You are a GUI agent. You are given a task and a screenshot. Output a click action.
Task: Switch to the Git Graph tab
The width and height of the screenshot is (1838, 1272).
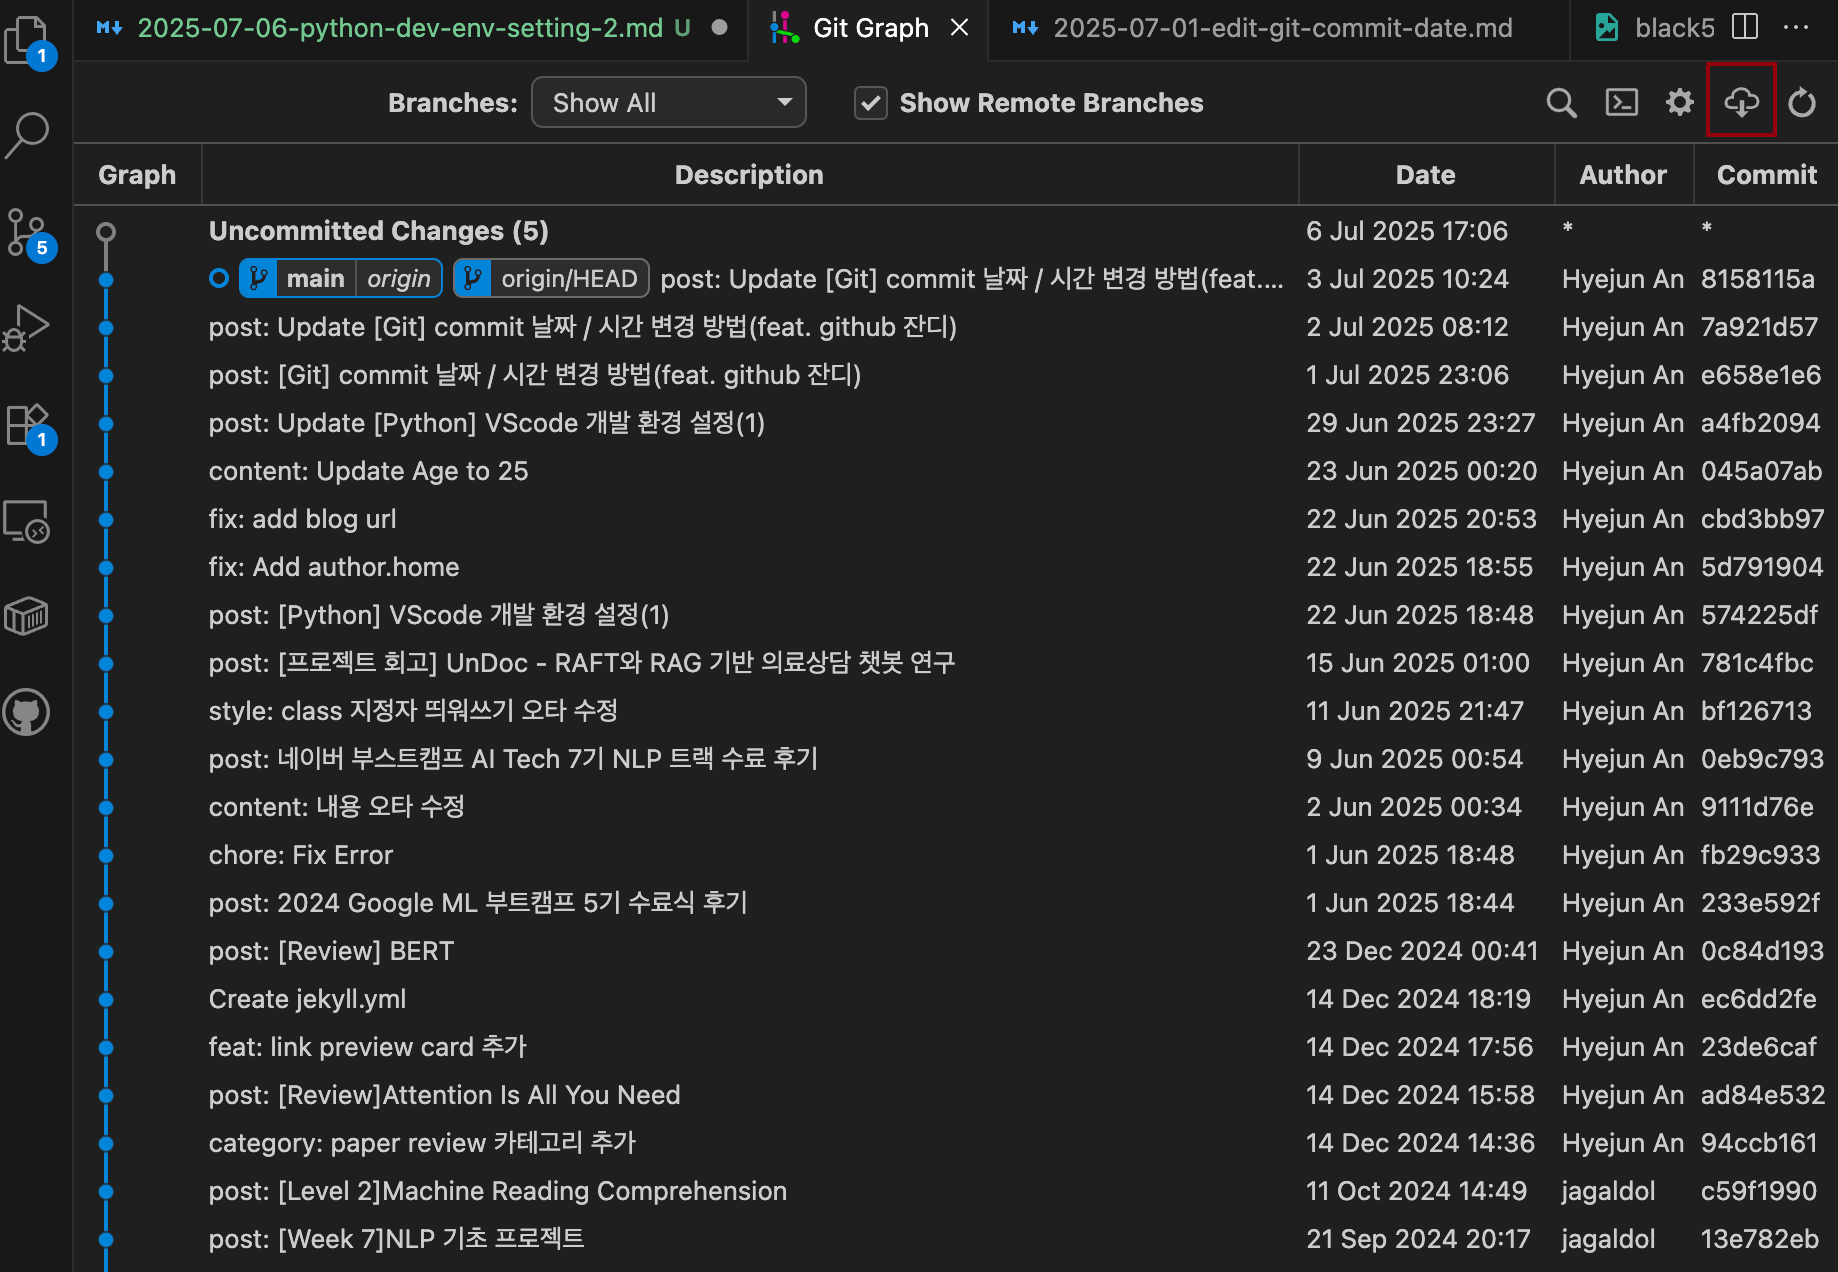(x=869, y=28)
